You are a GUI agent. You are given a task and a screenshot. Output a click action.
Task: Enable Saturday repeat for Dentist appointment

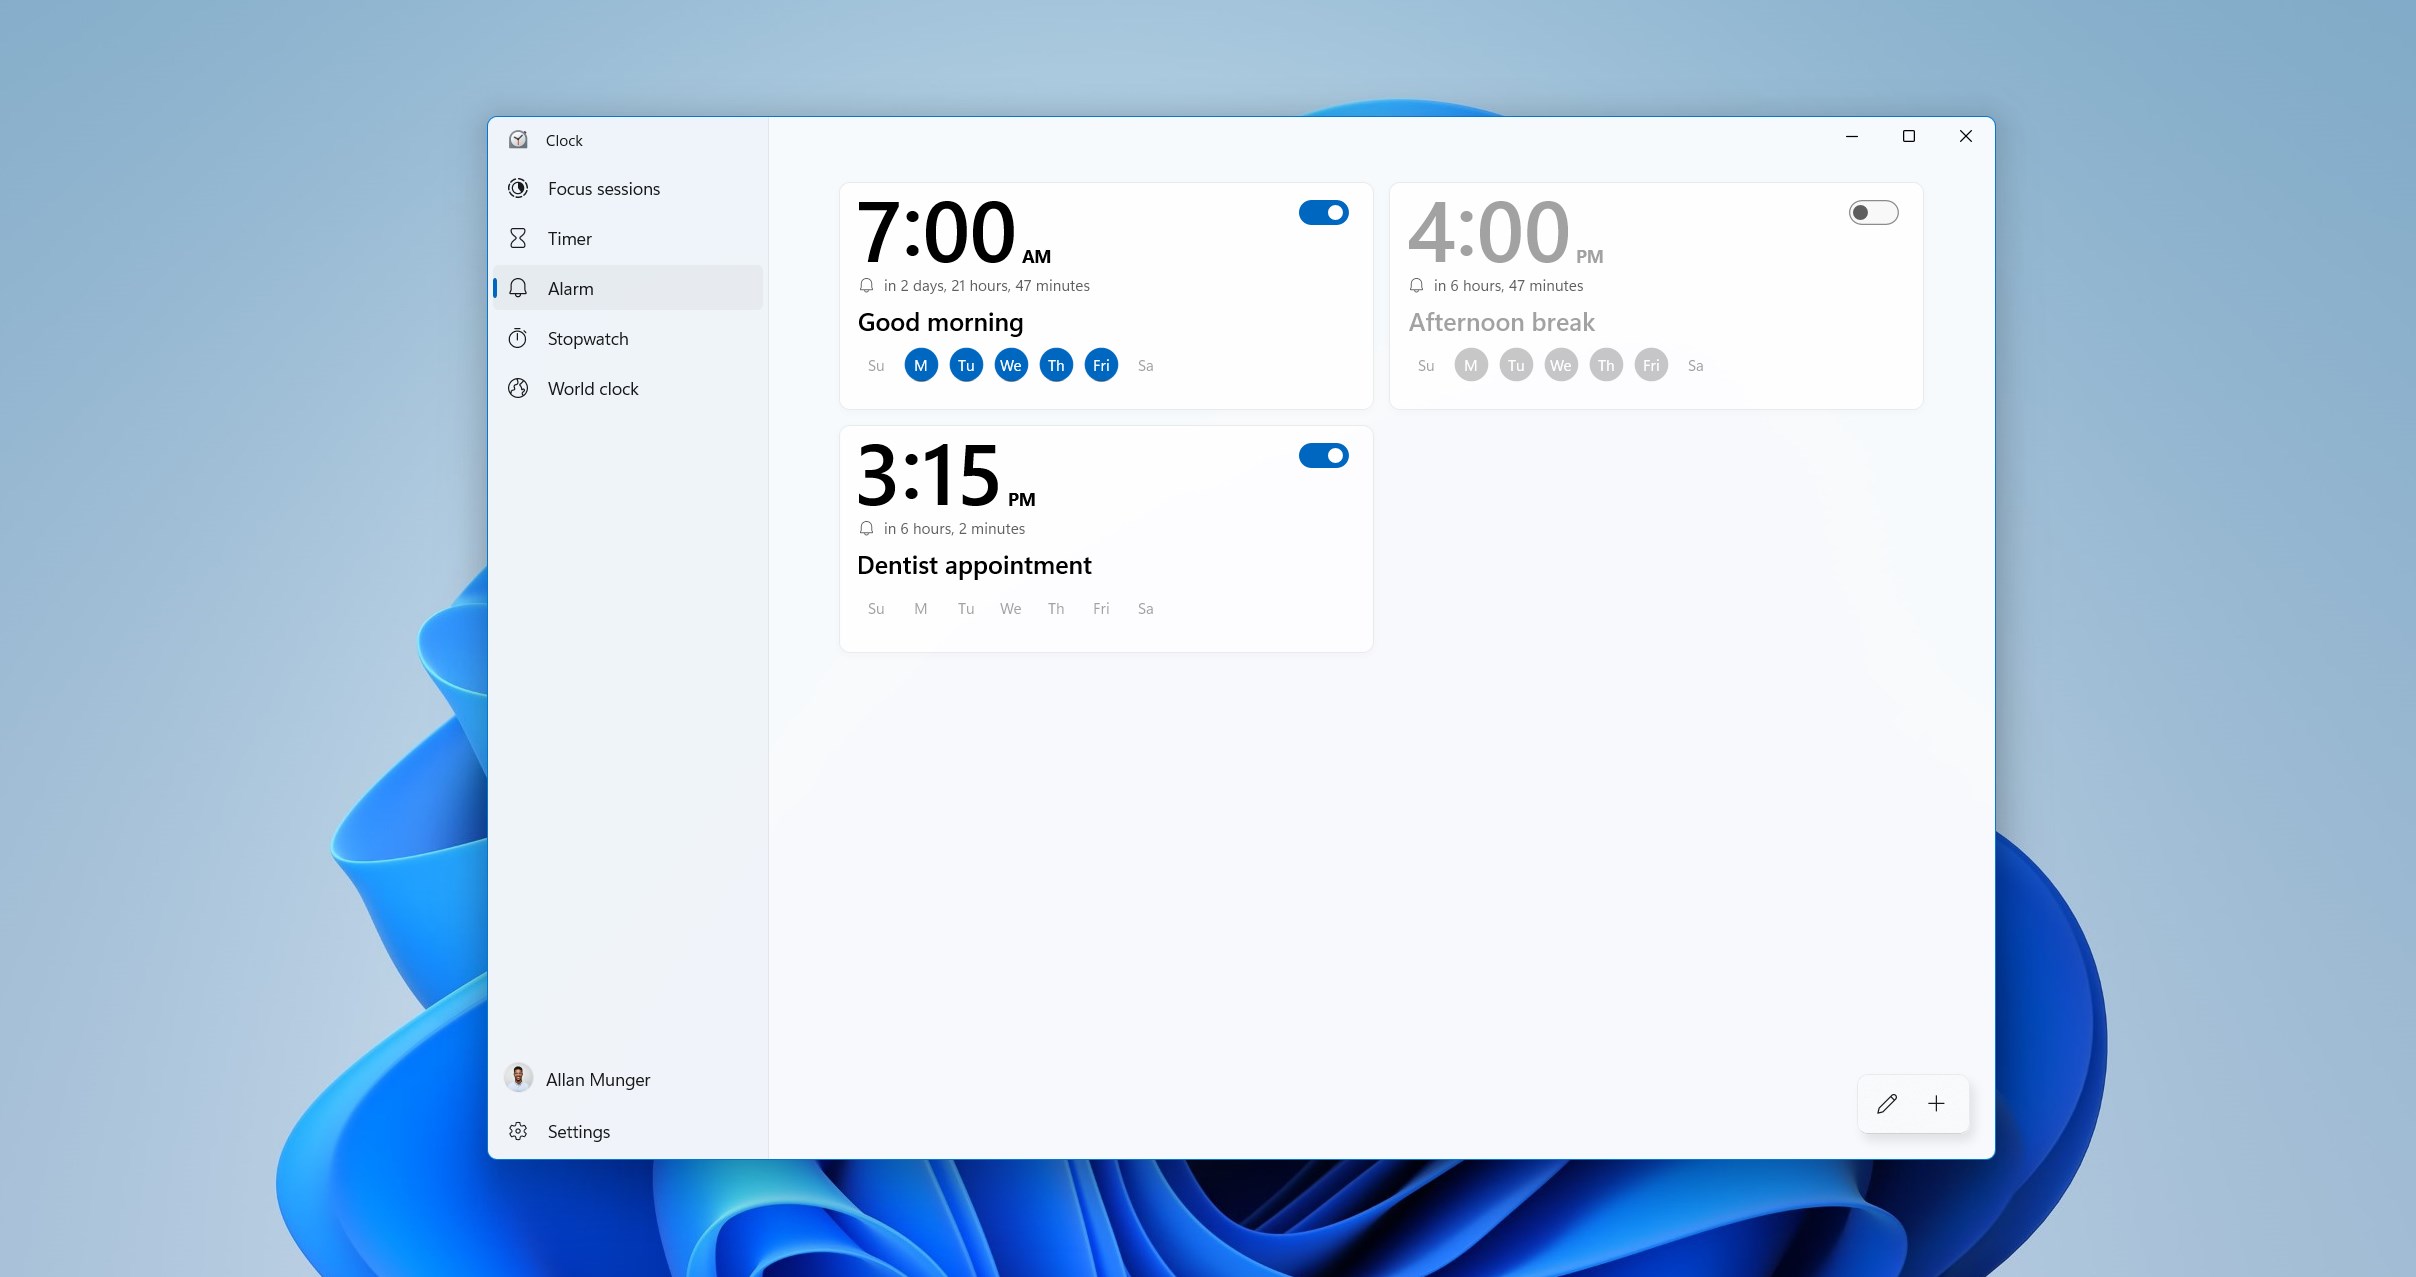[x=1145, y=608]
